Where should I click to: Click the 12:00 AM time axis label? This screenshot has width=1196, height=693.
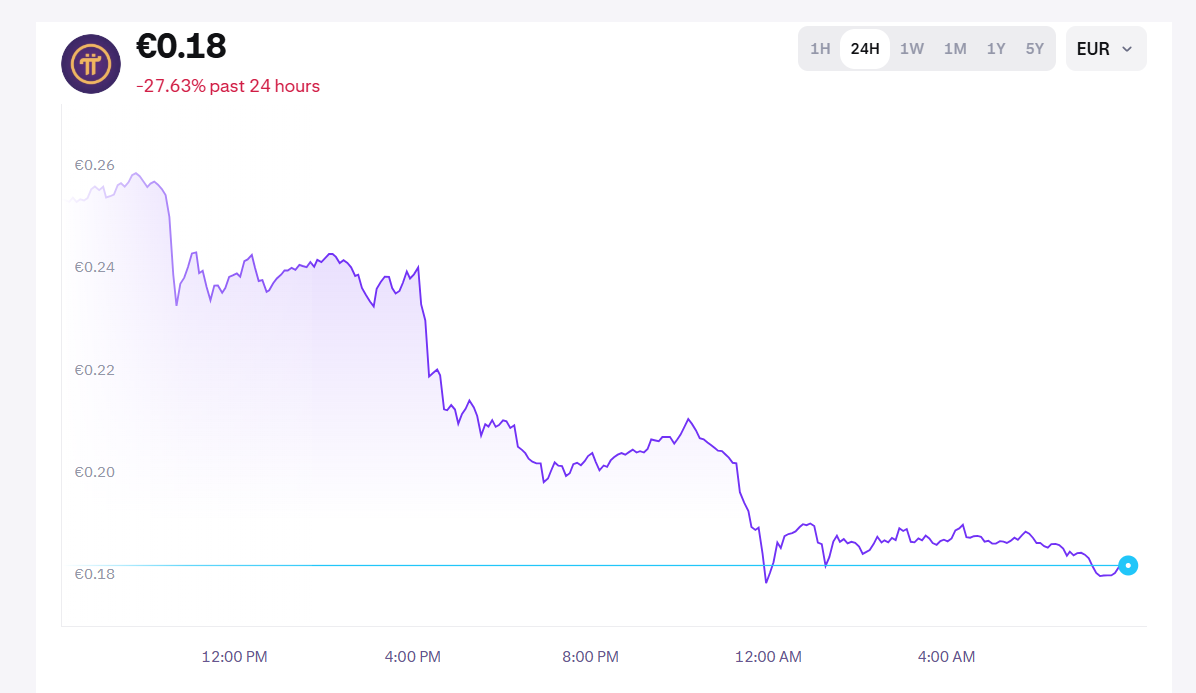pos(768,657)
